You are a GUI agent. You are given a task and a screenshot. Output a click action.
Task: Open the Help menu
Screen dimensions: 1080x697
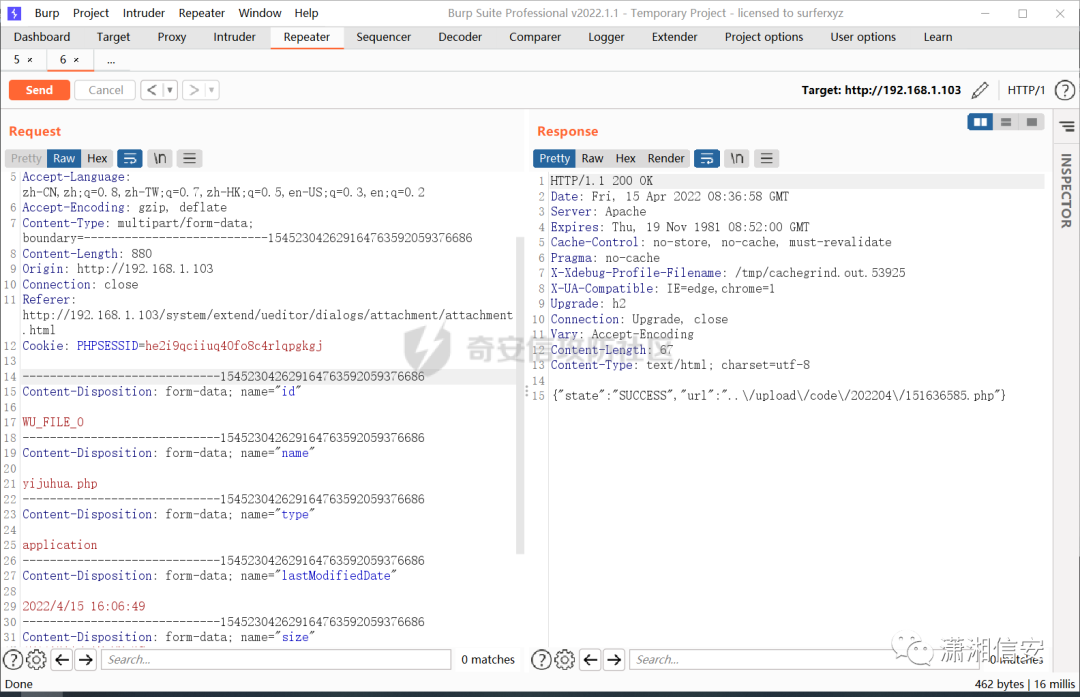(x=307, y=13)
